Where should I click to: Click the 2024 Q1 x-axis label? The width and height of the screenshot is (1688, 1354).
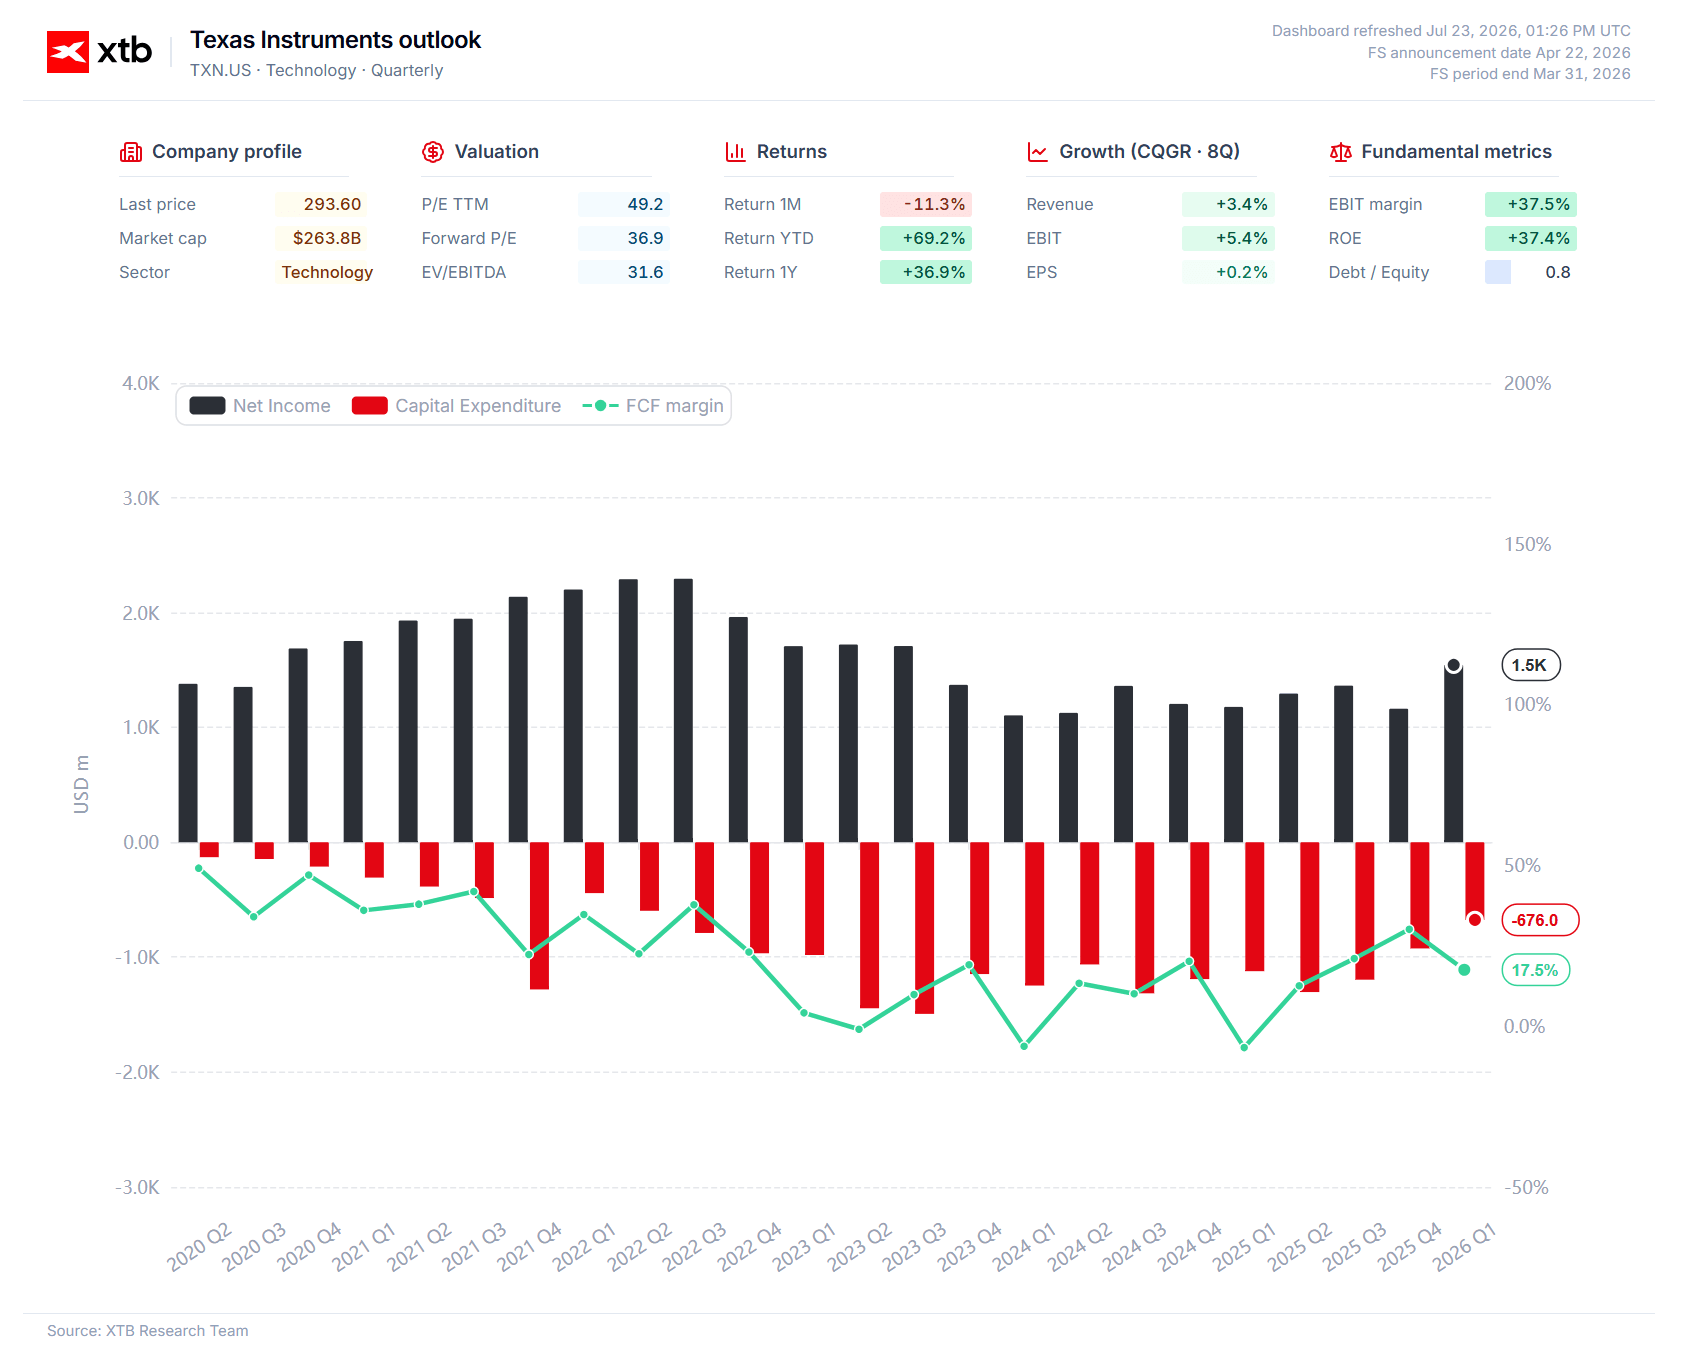point(1024,1246)
